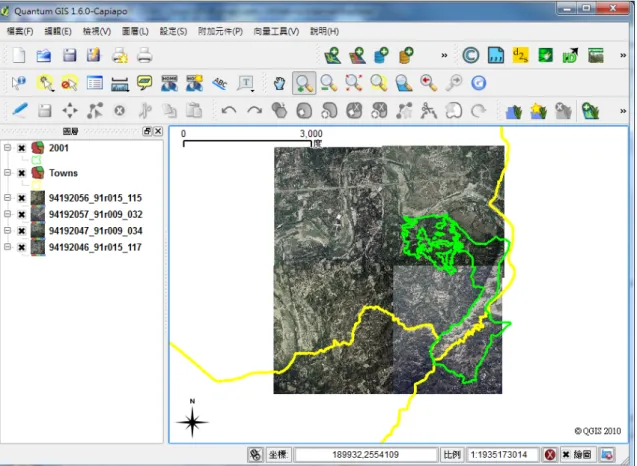Select the Pan Map hand tool
The image size is (637, 466).
click(279, 83)
